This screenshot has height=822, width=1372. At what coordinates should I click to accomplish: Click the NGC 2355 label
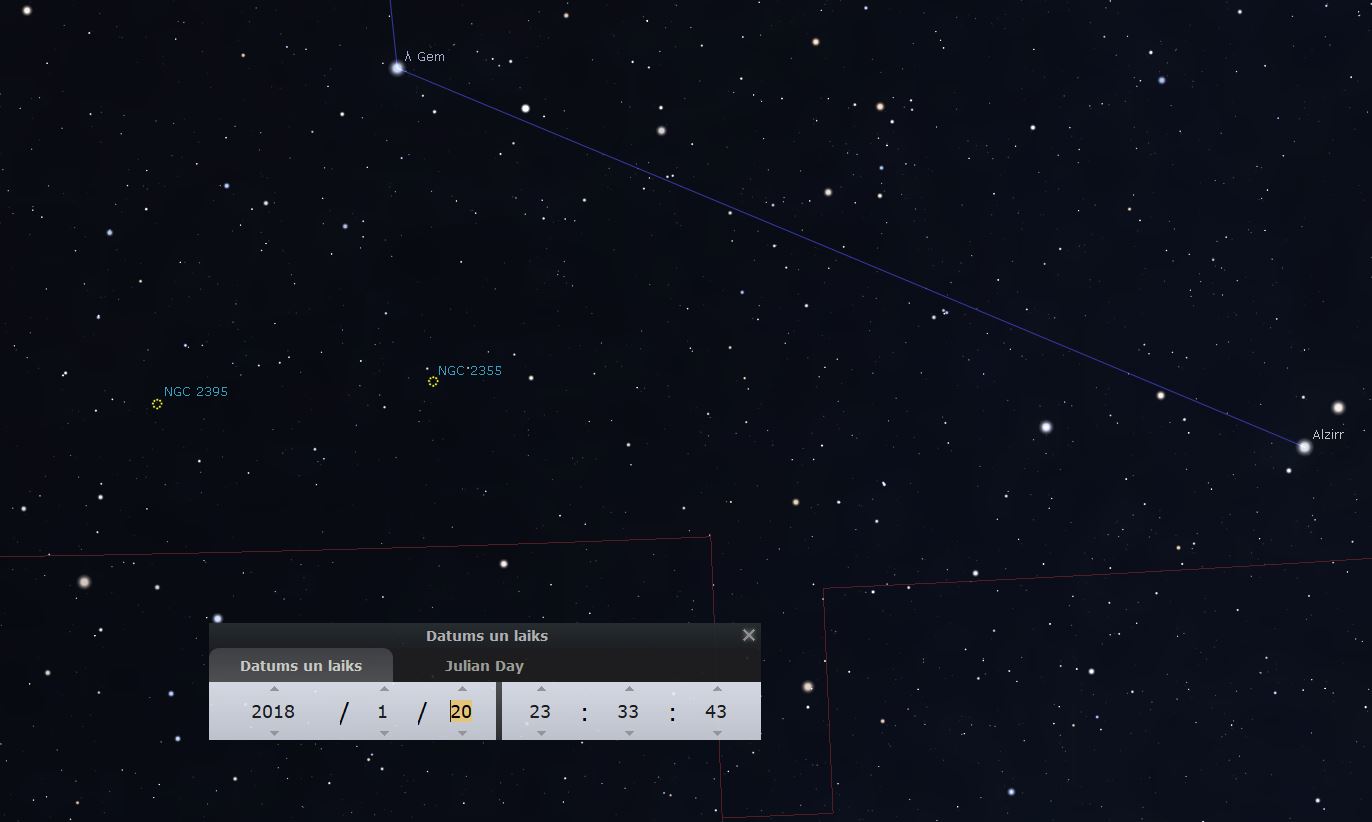[470, 371]
